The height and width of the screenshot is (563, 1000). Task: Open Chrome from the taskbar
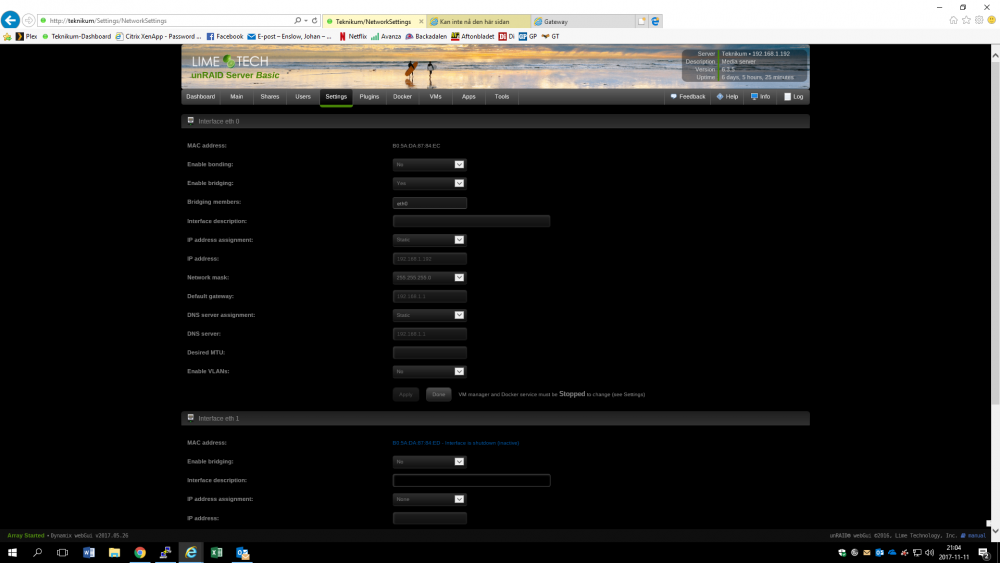point(140,553)
